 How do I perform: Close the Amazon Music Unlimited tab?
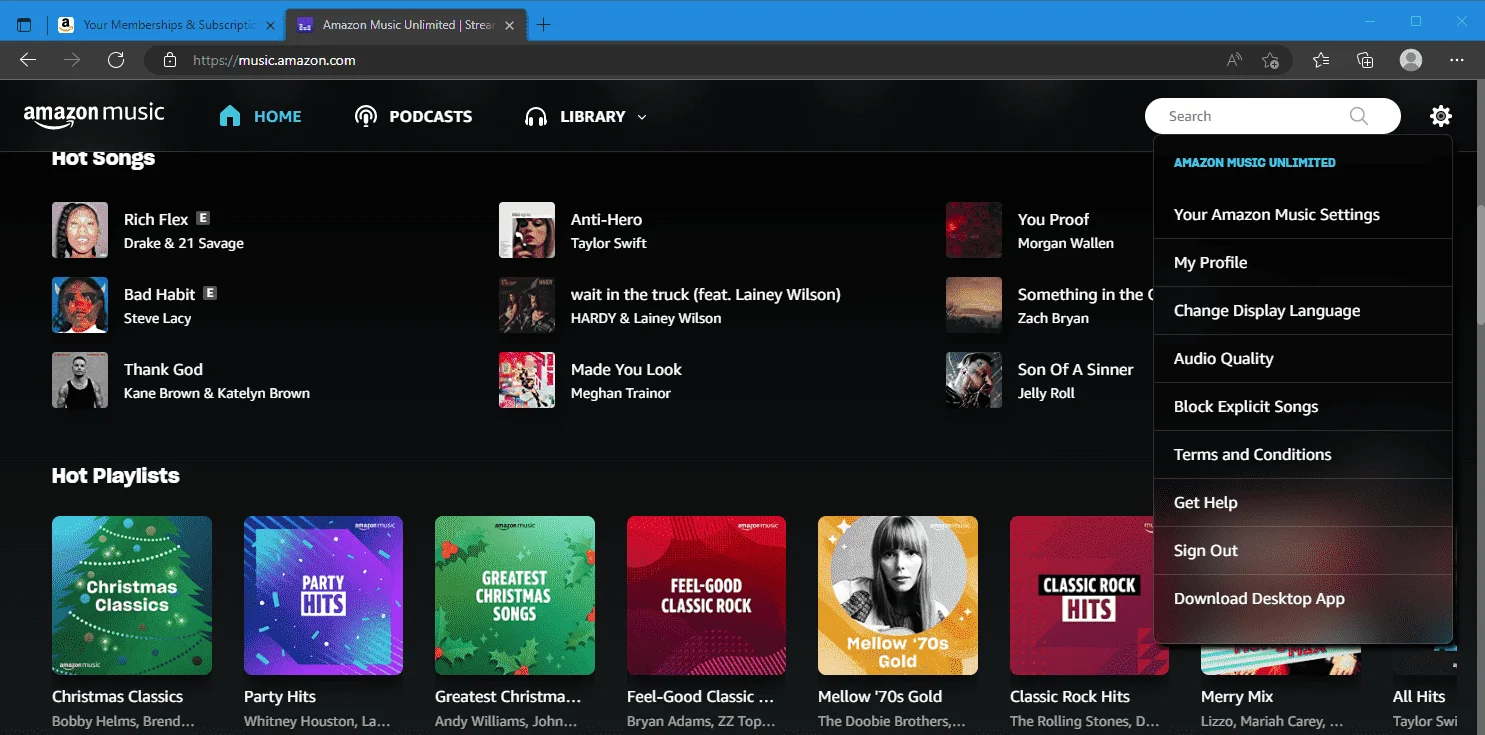point(511,25)
